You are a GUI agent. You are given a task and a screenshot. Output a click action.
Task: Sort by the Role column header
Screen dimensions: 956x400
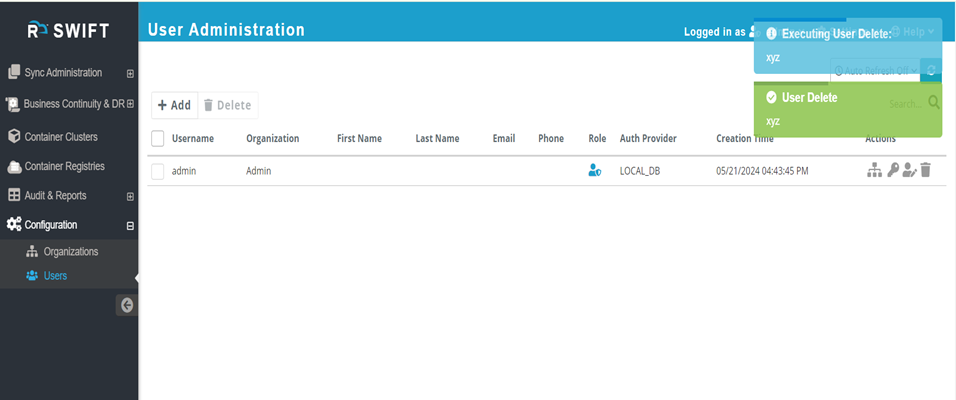click(598, 138)
